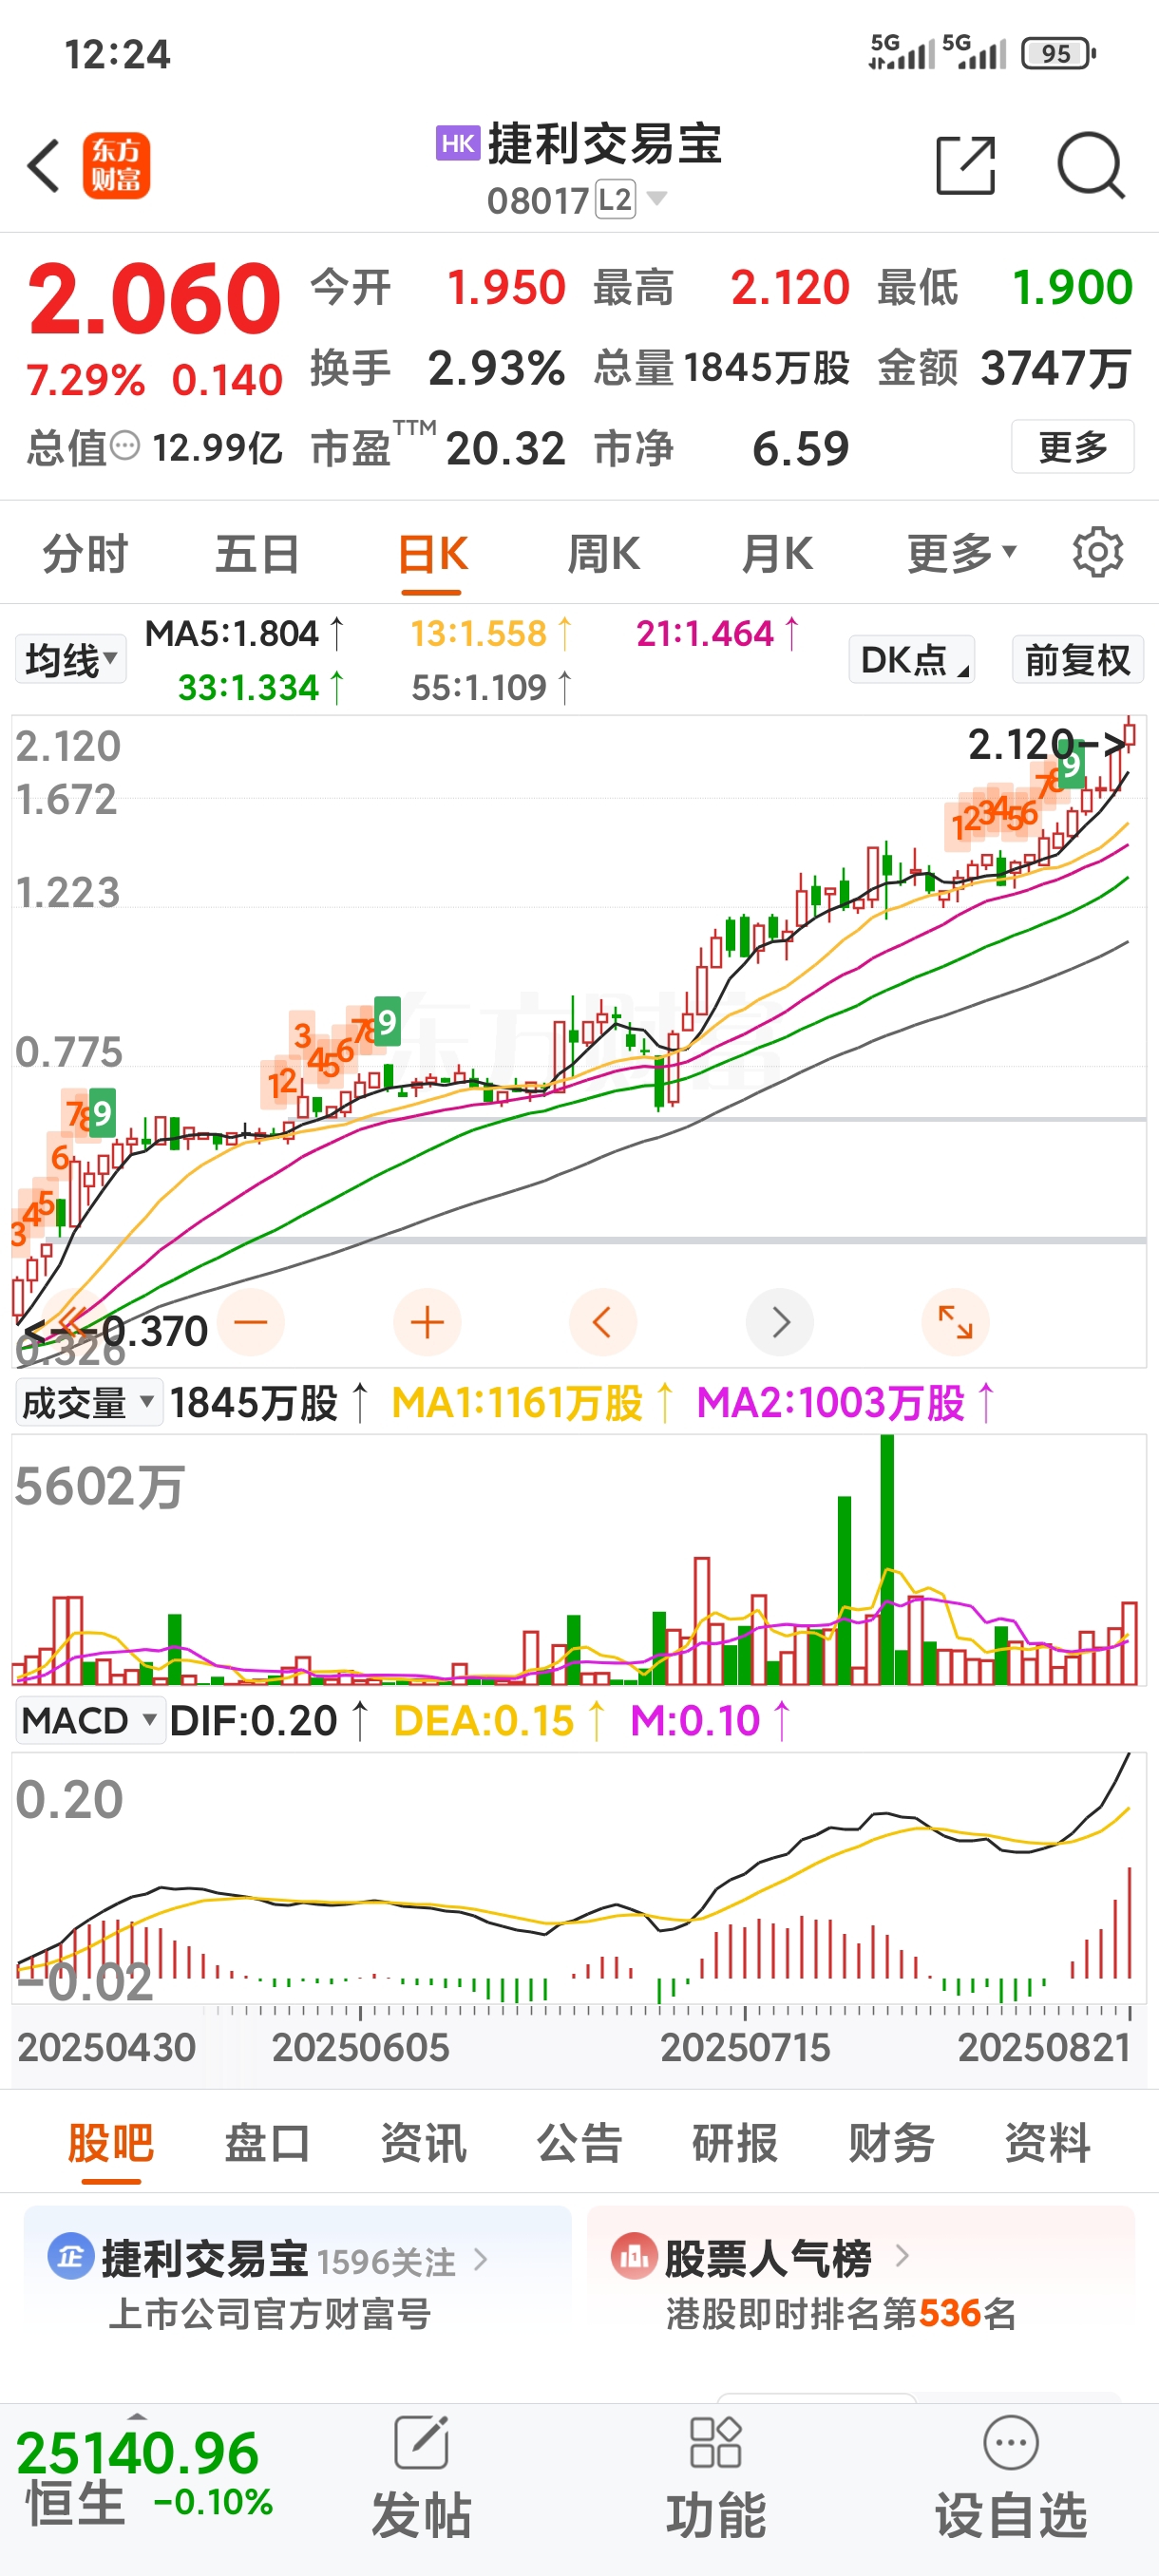
Task: Tap the 市盈TTM 20.32 value
Action: 506,447
